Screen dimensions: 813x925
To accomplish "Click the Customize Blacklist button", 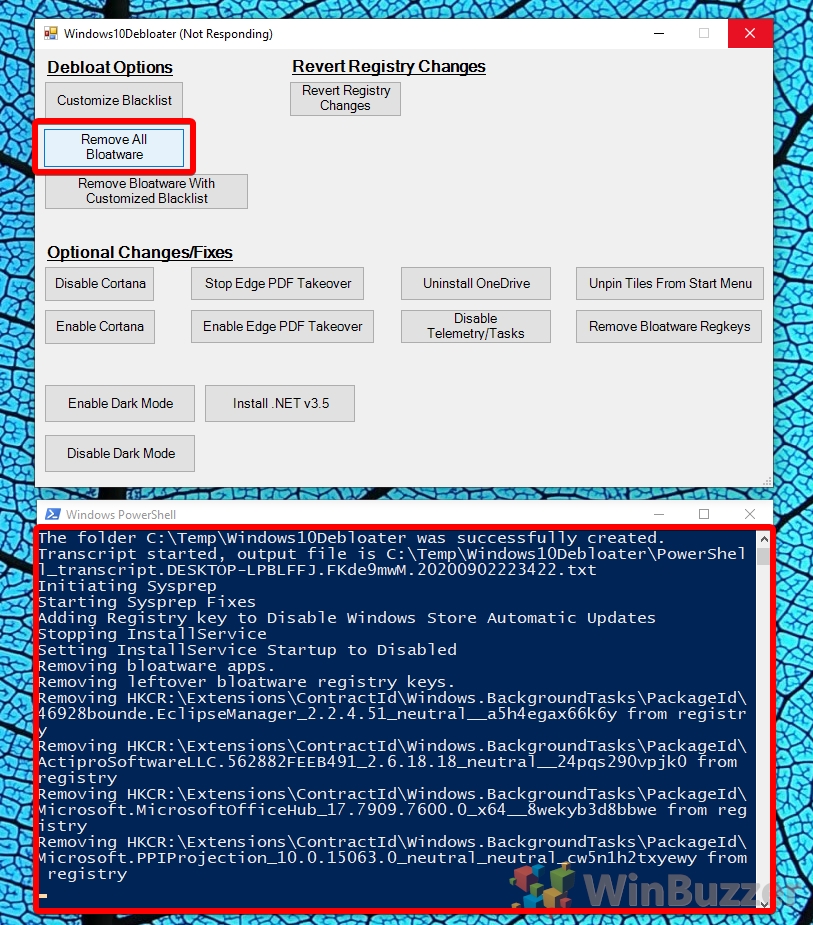I will click(114, 100).
